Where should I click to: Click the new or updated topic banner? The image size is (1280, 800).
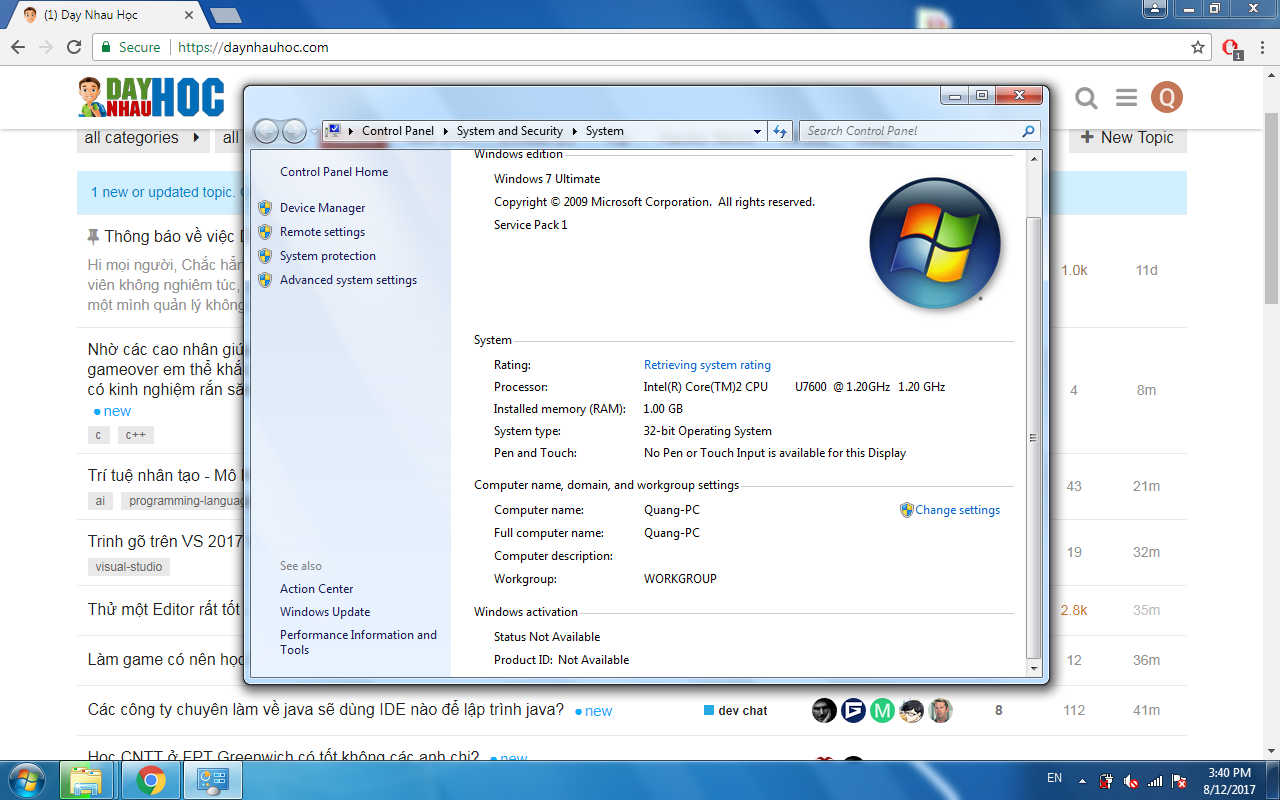(x=632, y=192)
